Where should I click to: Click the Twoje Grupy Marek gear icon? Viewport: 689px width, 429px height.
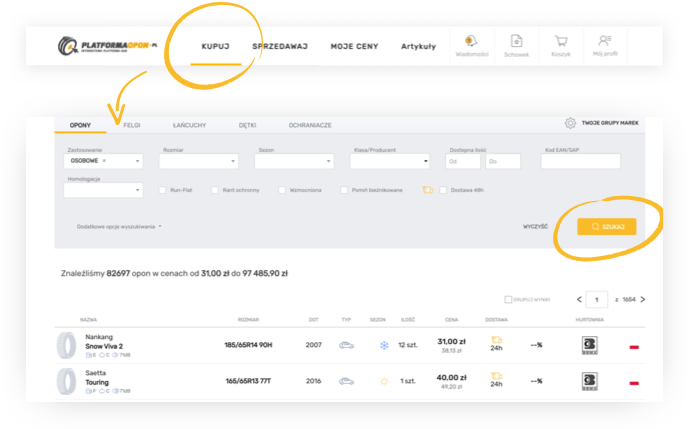coord(570,123)
